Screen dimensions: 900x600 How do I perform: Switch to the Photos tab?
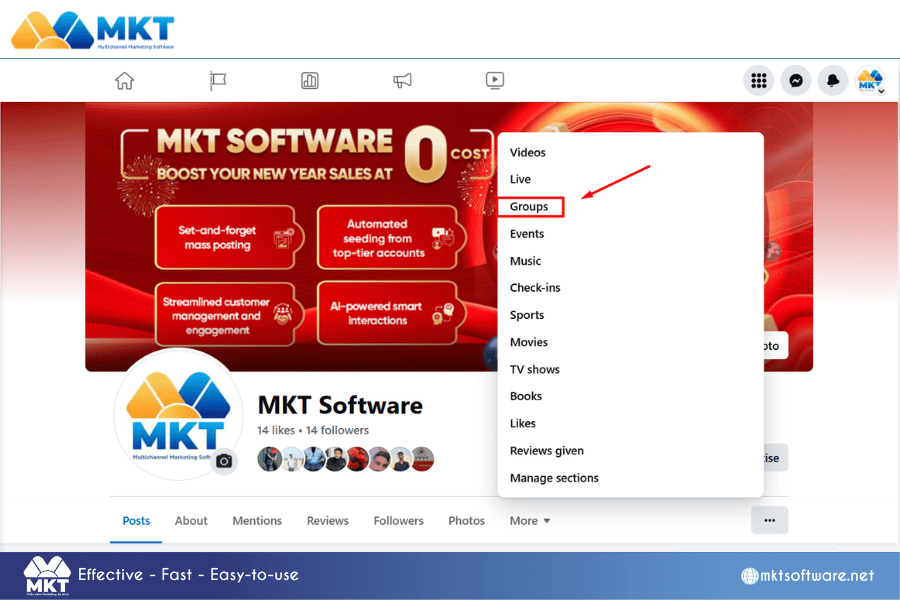tap(467, 521)
